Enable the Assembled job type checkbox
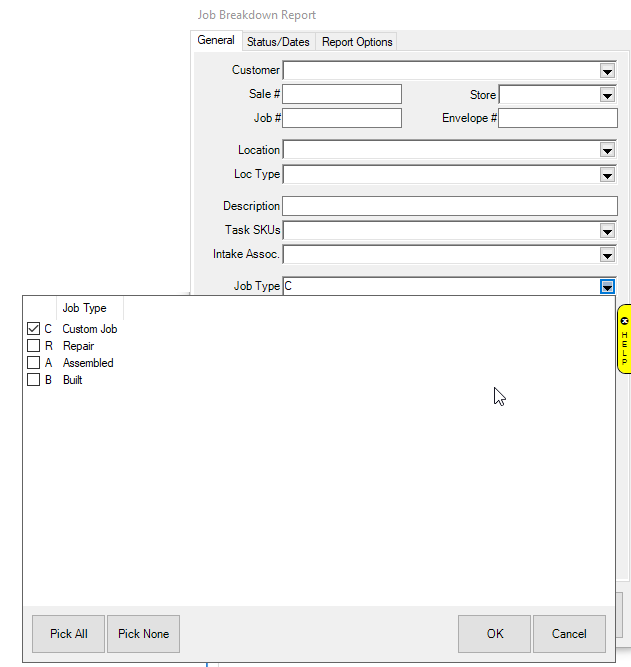 33,363
